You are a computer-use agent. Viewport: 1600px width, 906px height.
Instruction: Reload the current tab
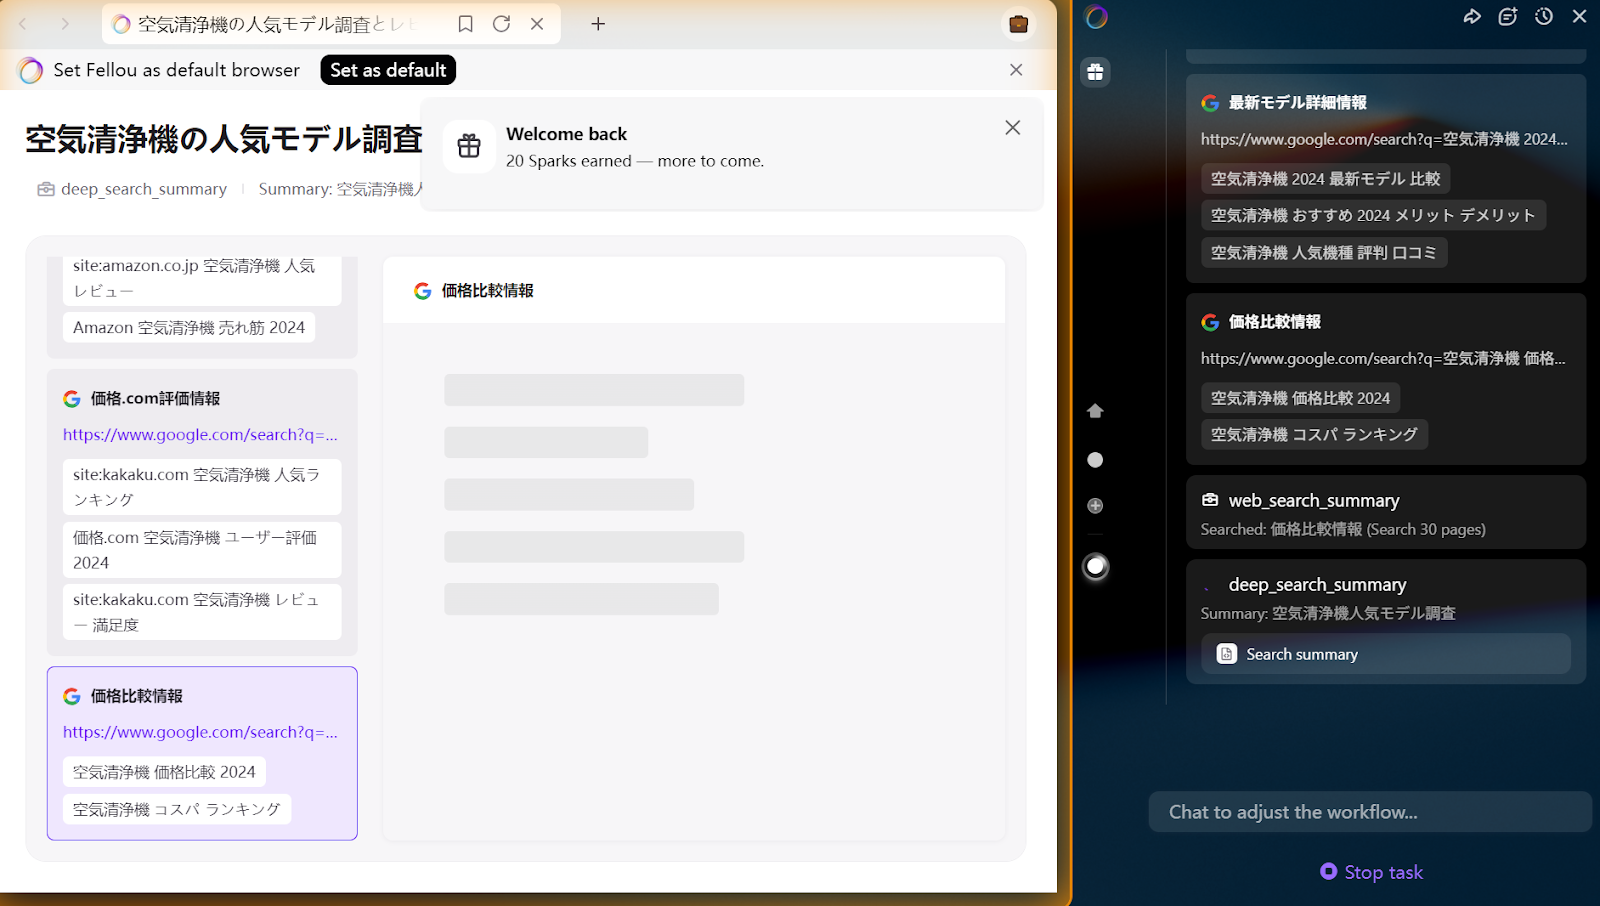coord(501,24)
